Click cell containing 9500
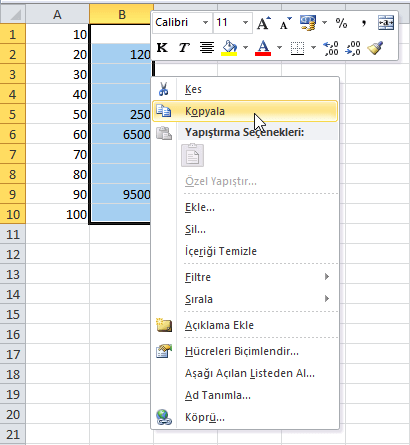410x445 pixels. pos(121,194)
